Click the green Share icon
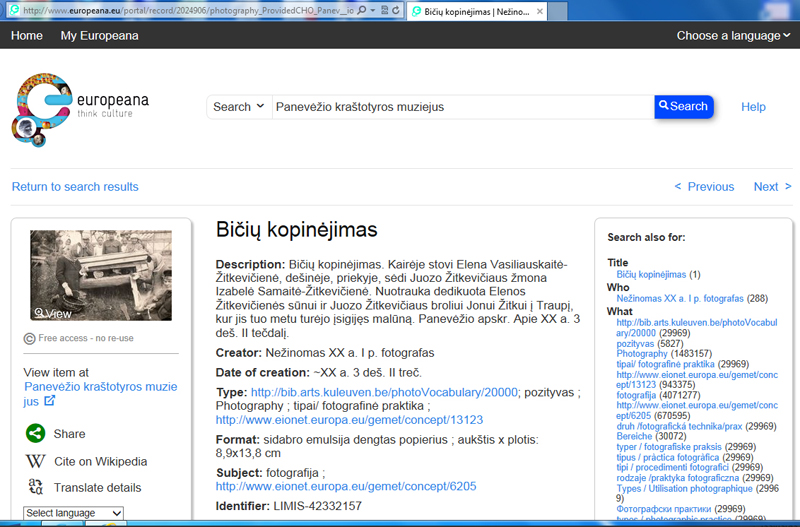Image resolution: width=800 pixels, height=527 pixels. [x=35, y=434]
